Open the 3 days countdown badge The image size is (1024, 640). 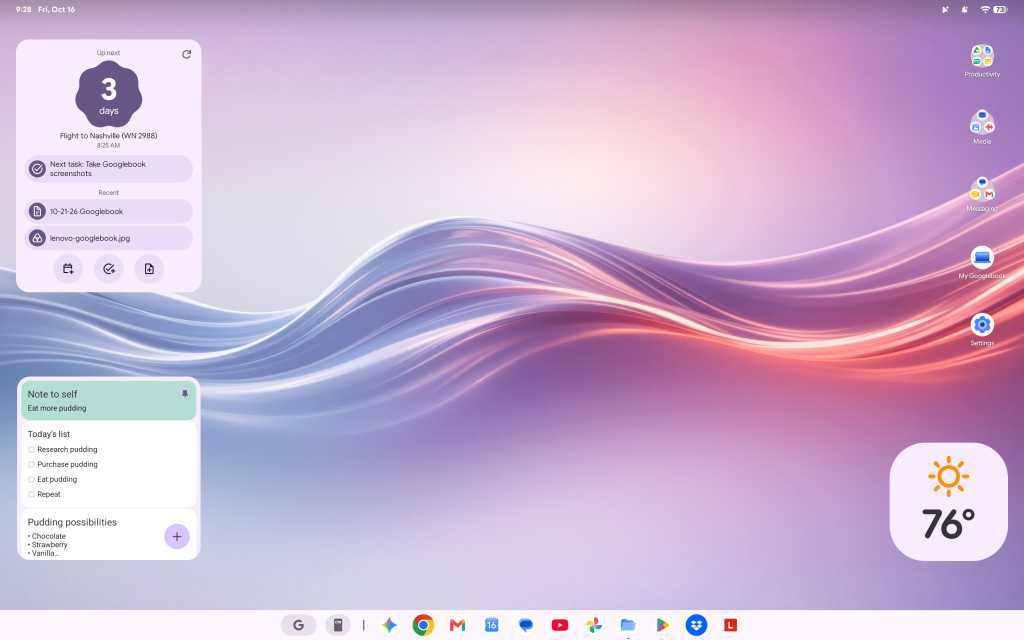coord(108,95)
